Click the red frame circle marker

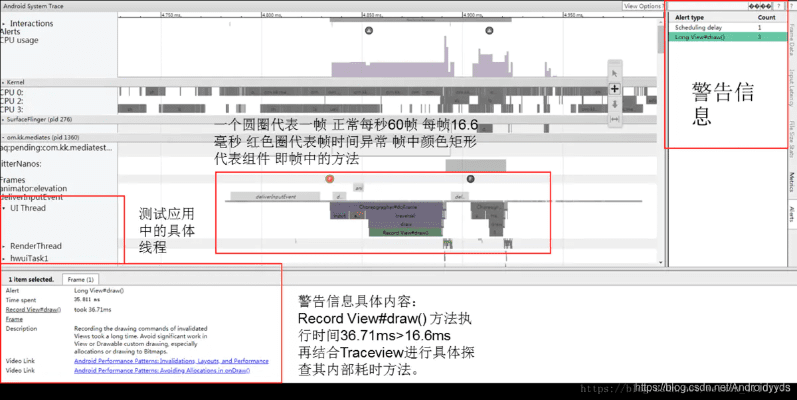coord(330,179)
